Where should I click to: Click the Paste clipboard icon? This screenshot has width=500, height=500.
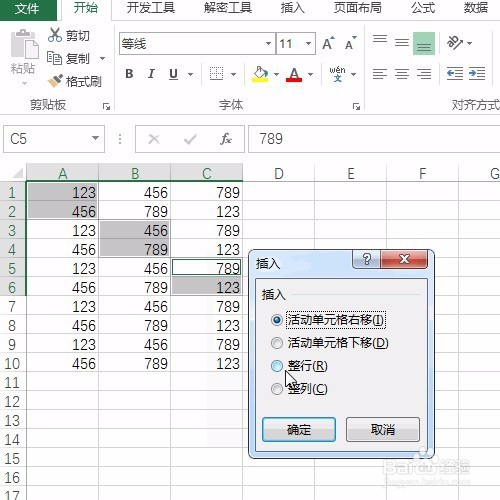pos(24,44)
